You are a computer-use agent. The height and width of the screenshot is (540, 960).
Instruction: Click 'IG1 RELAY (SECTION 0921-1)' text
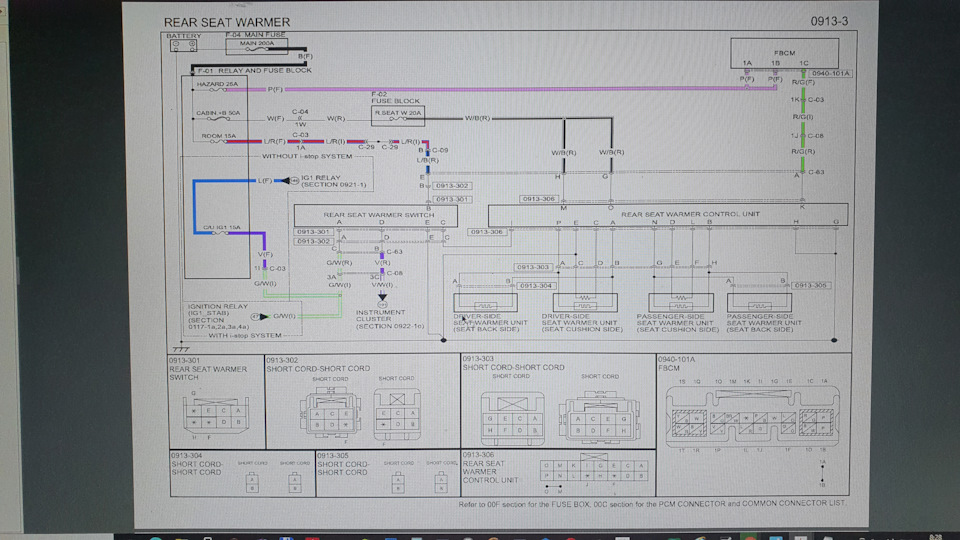click(x=334, y=181)
